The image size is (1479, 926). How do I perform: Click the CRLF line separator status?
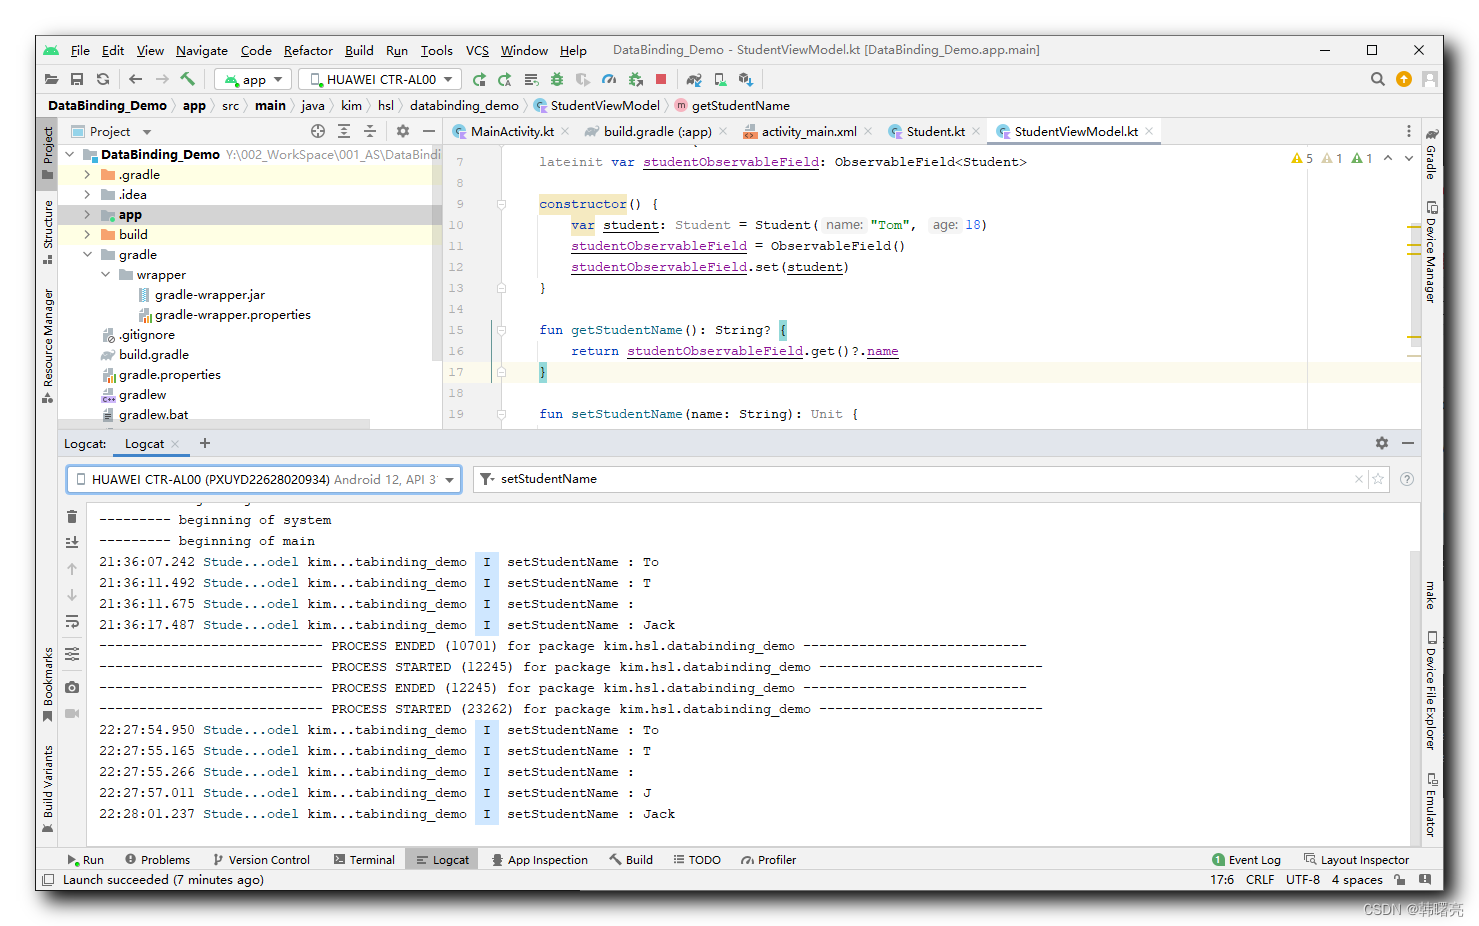(x=1259, y=880)
